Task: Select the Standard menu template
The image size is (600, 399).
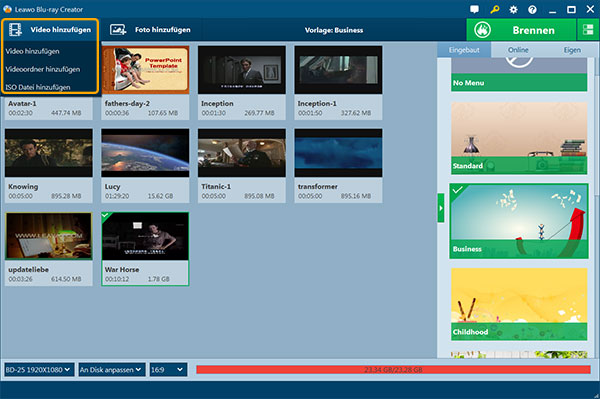Action: coord(519,138)
